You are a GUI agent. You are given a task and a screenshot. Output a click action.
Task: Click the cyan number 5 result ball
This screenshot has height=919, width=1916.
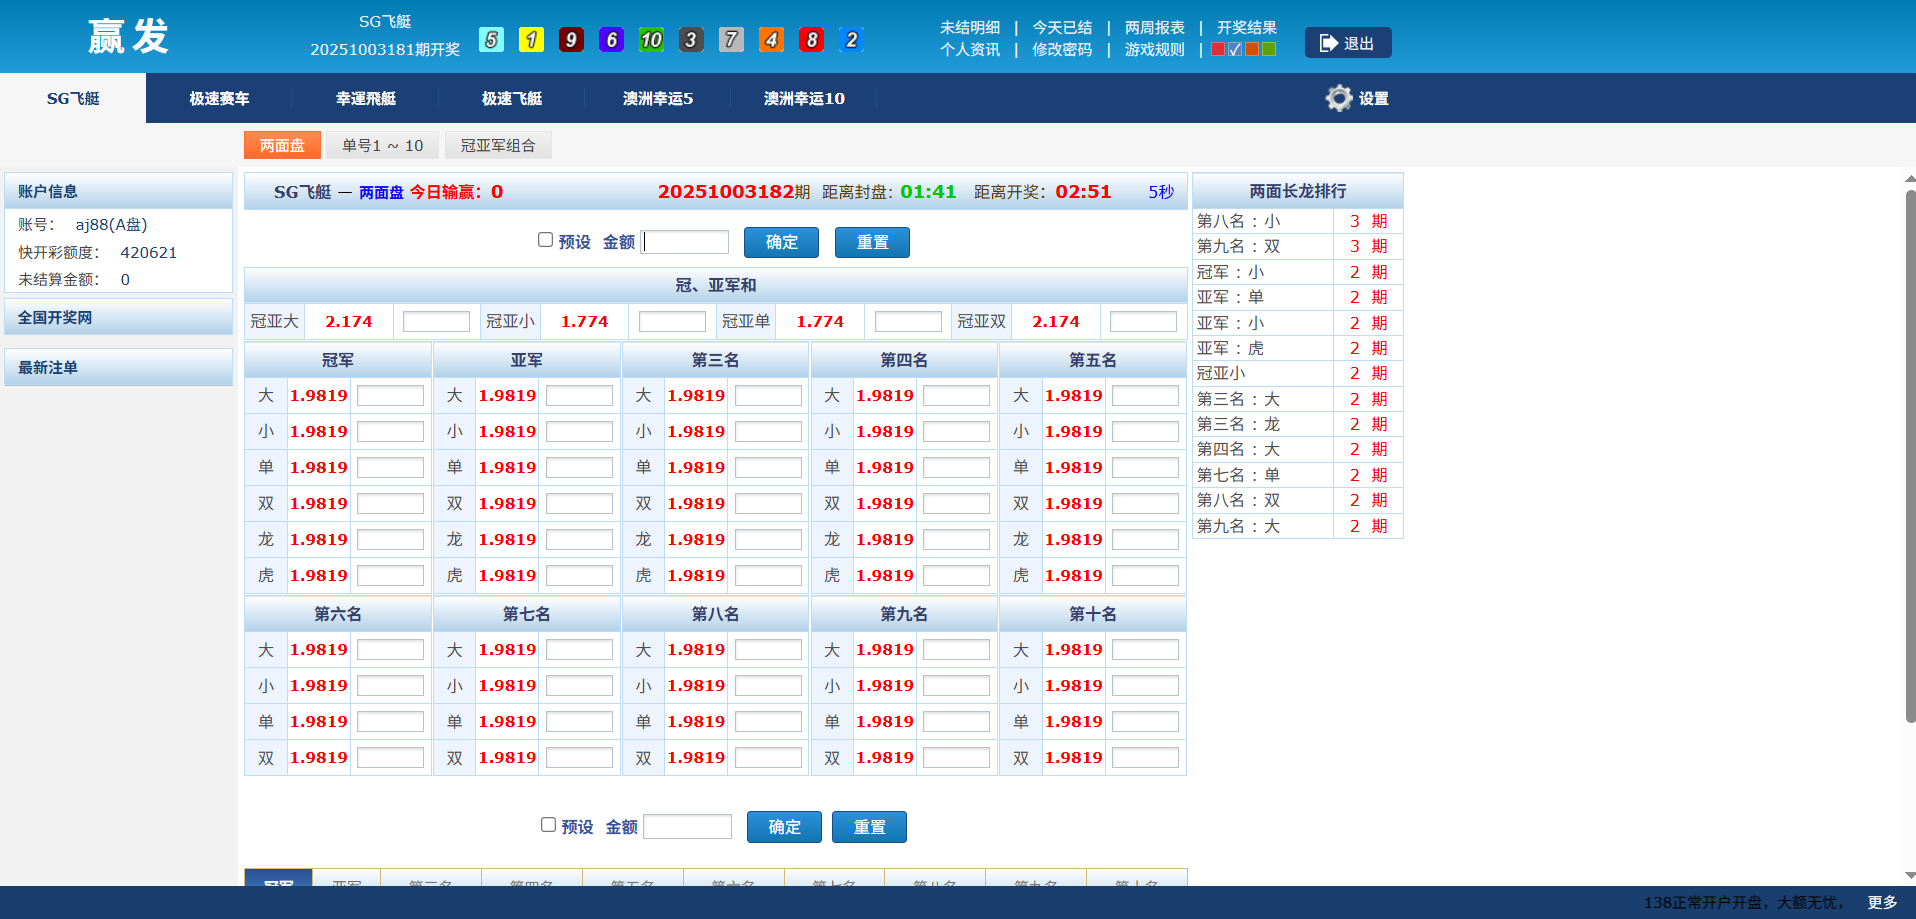tap(491, 40)
